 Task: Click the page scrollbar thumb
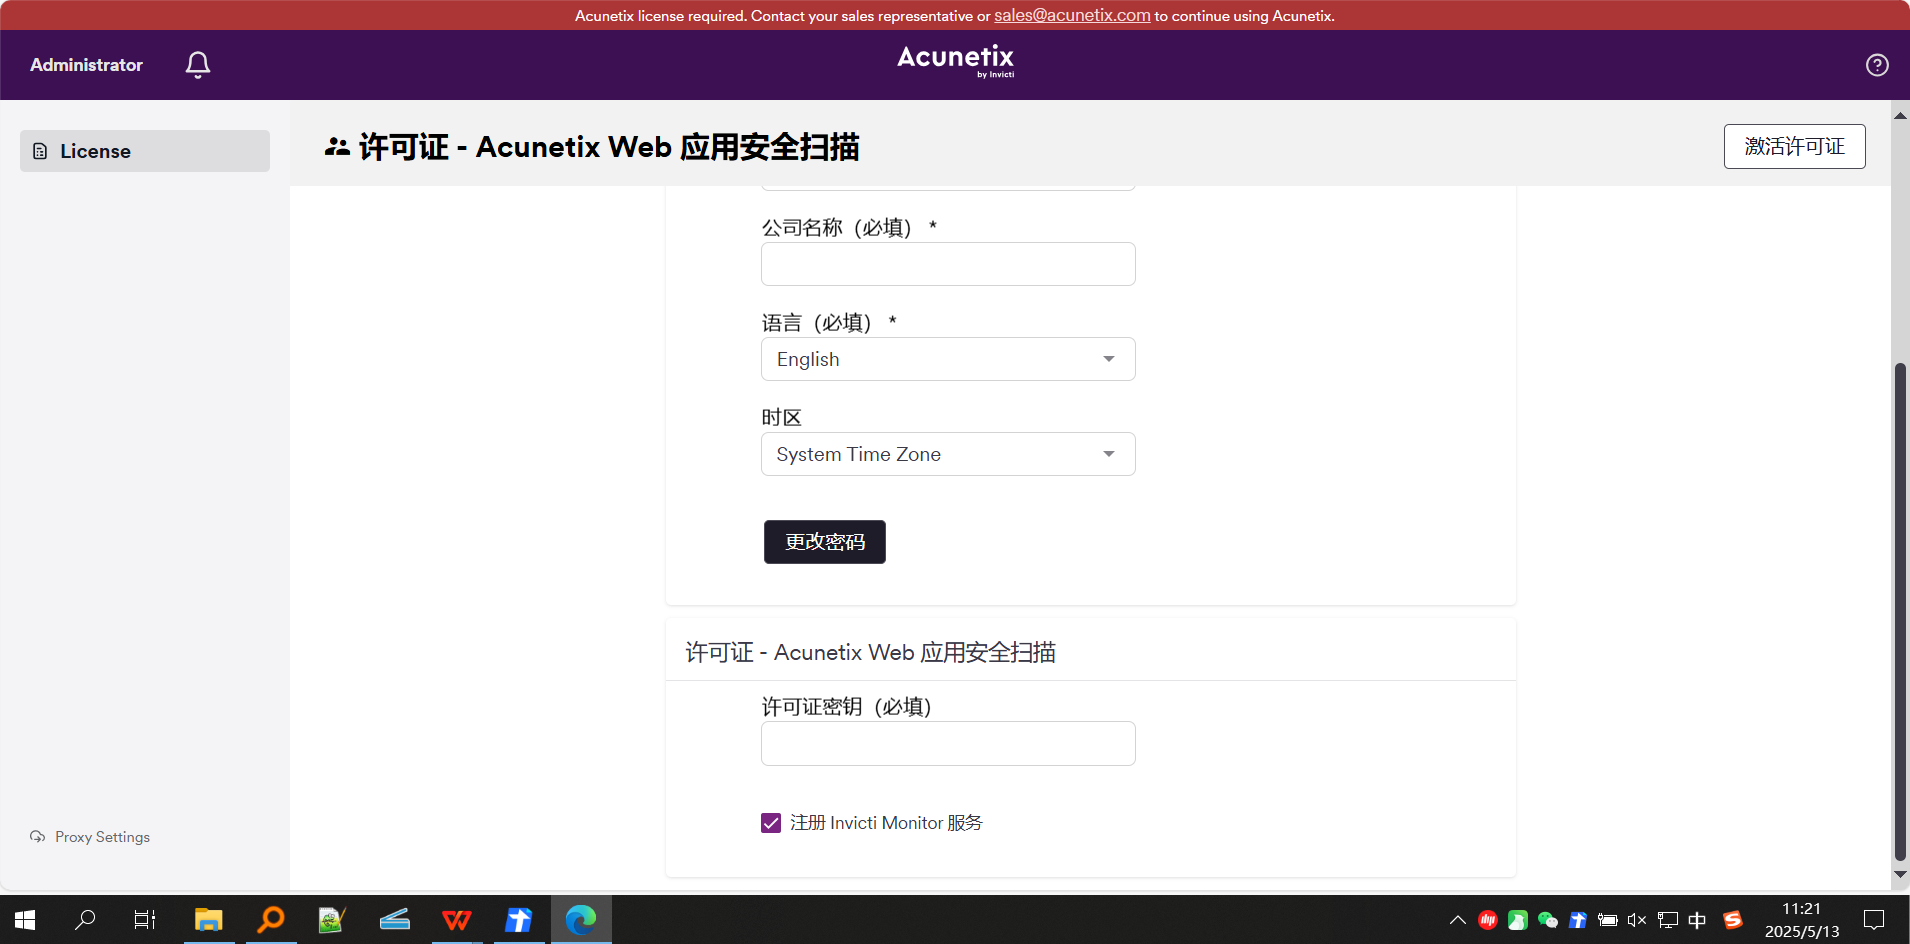tap(1900, 612)
